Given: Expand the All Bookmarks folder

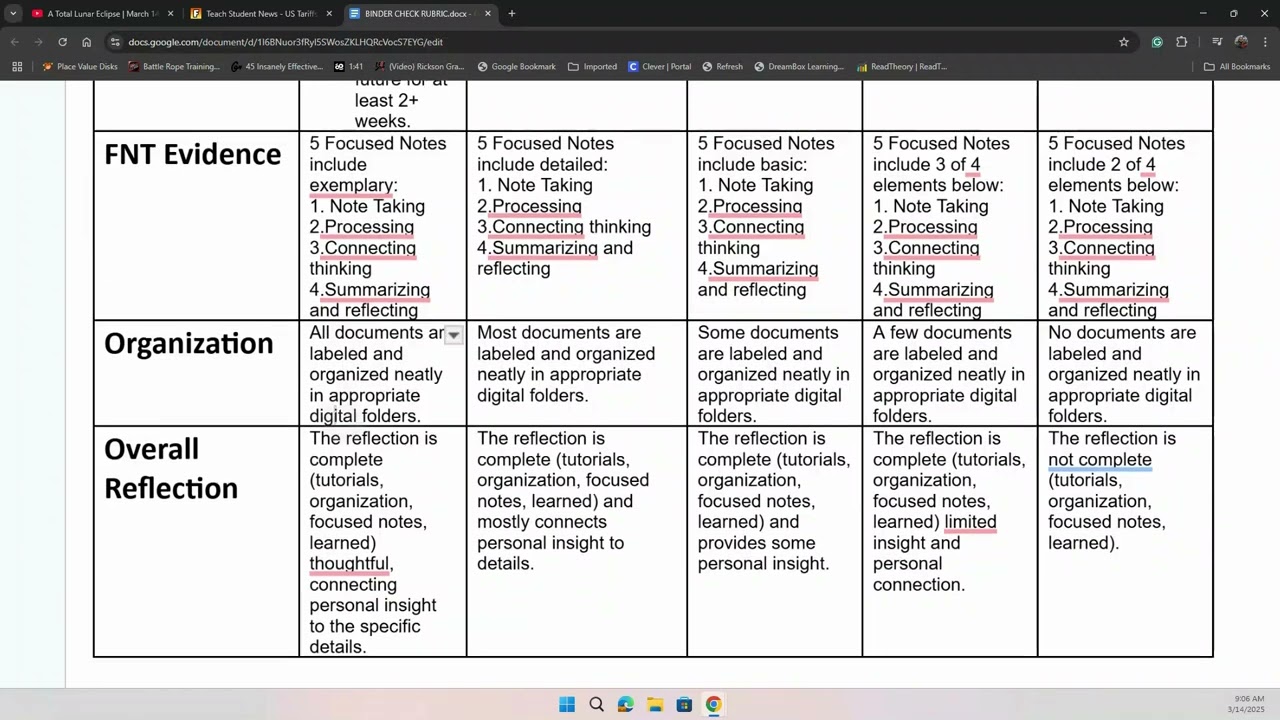Looking at the screenshot, I should [1237, 67].
